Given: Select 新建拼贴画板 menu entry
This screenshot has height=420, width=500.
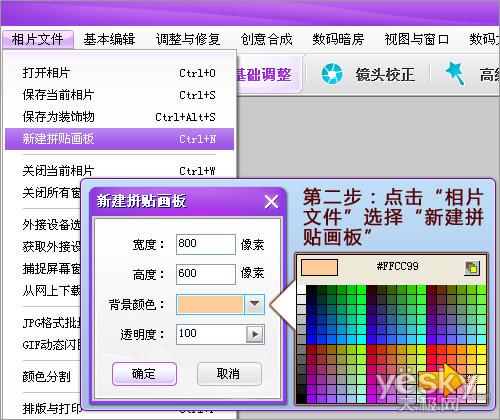Looking at the screenshot, I should [x=119, y=139].
